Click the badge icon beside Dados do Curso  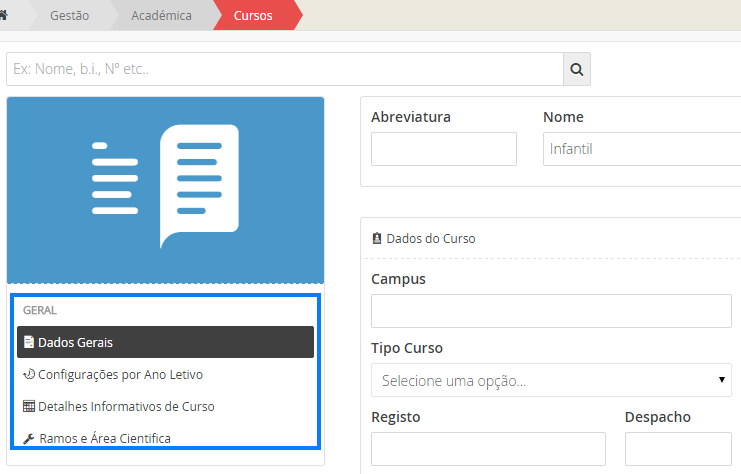pos(376,239)
